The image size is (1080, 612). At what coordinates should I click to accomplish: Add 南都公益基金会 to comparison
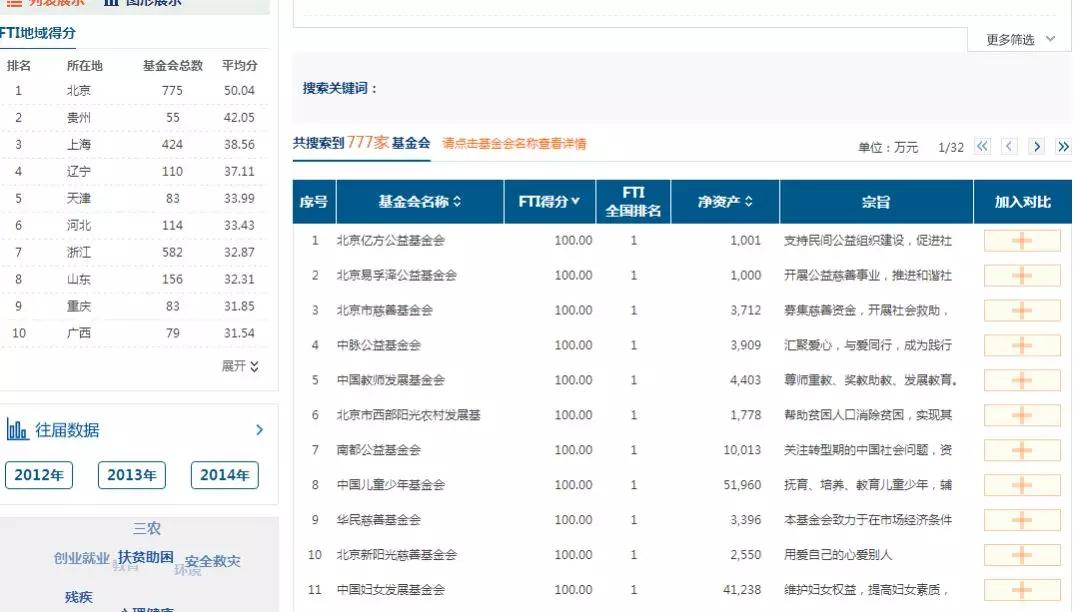(1021, 450)
